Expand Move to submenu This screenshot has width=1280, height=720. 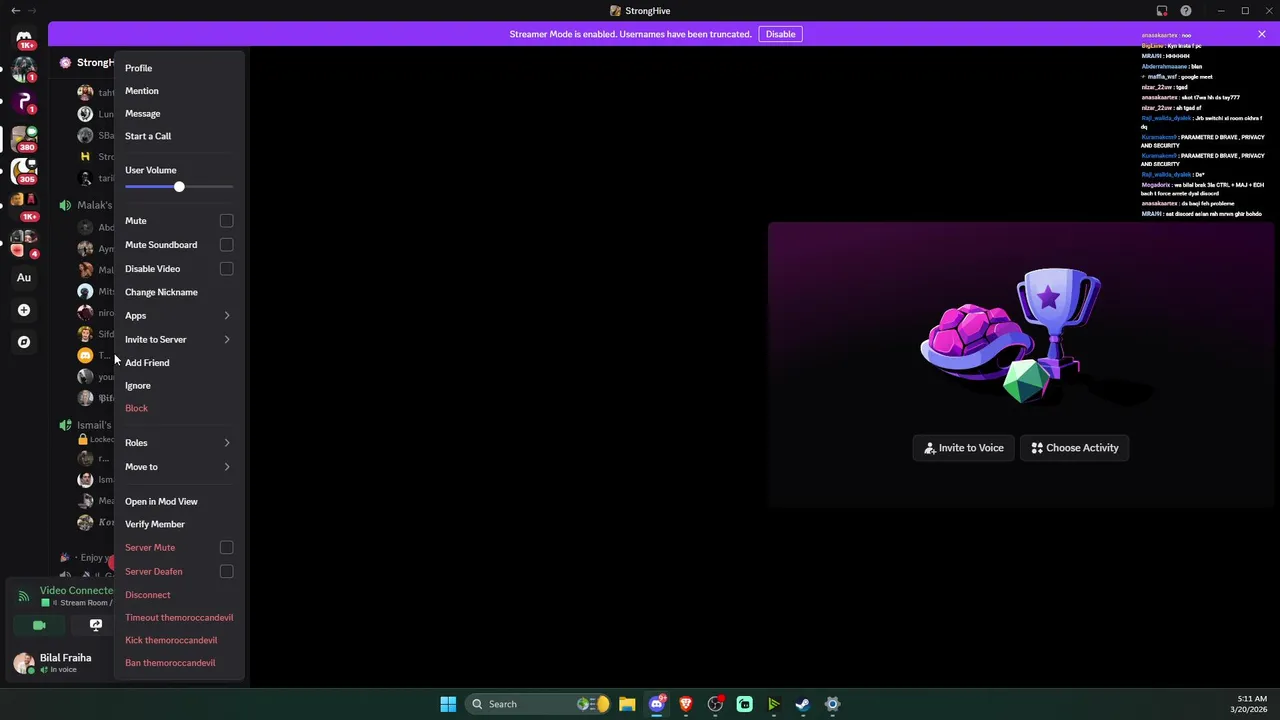(x=179, y=467)
